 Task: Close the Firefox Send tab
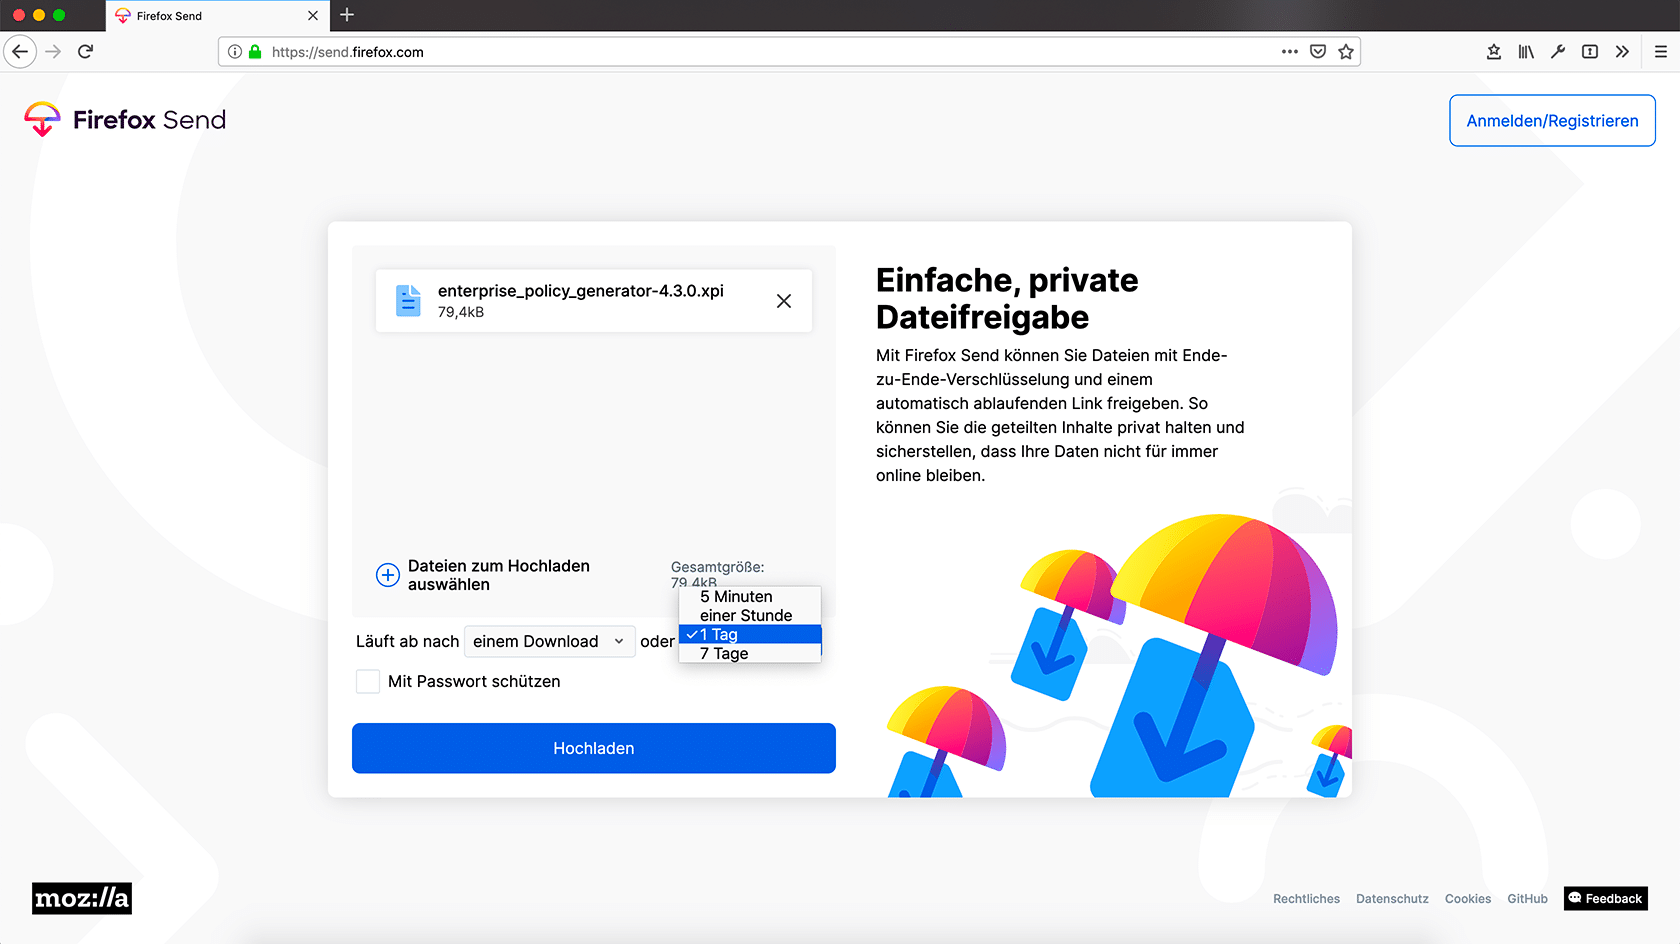[313, 16]
